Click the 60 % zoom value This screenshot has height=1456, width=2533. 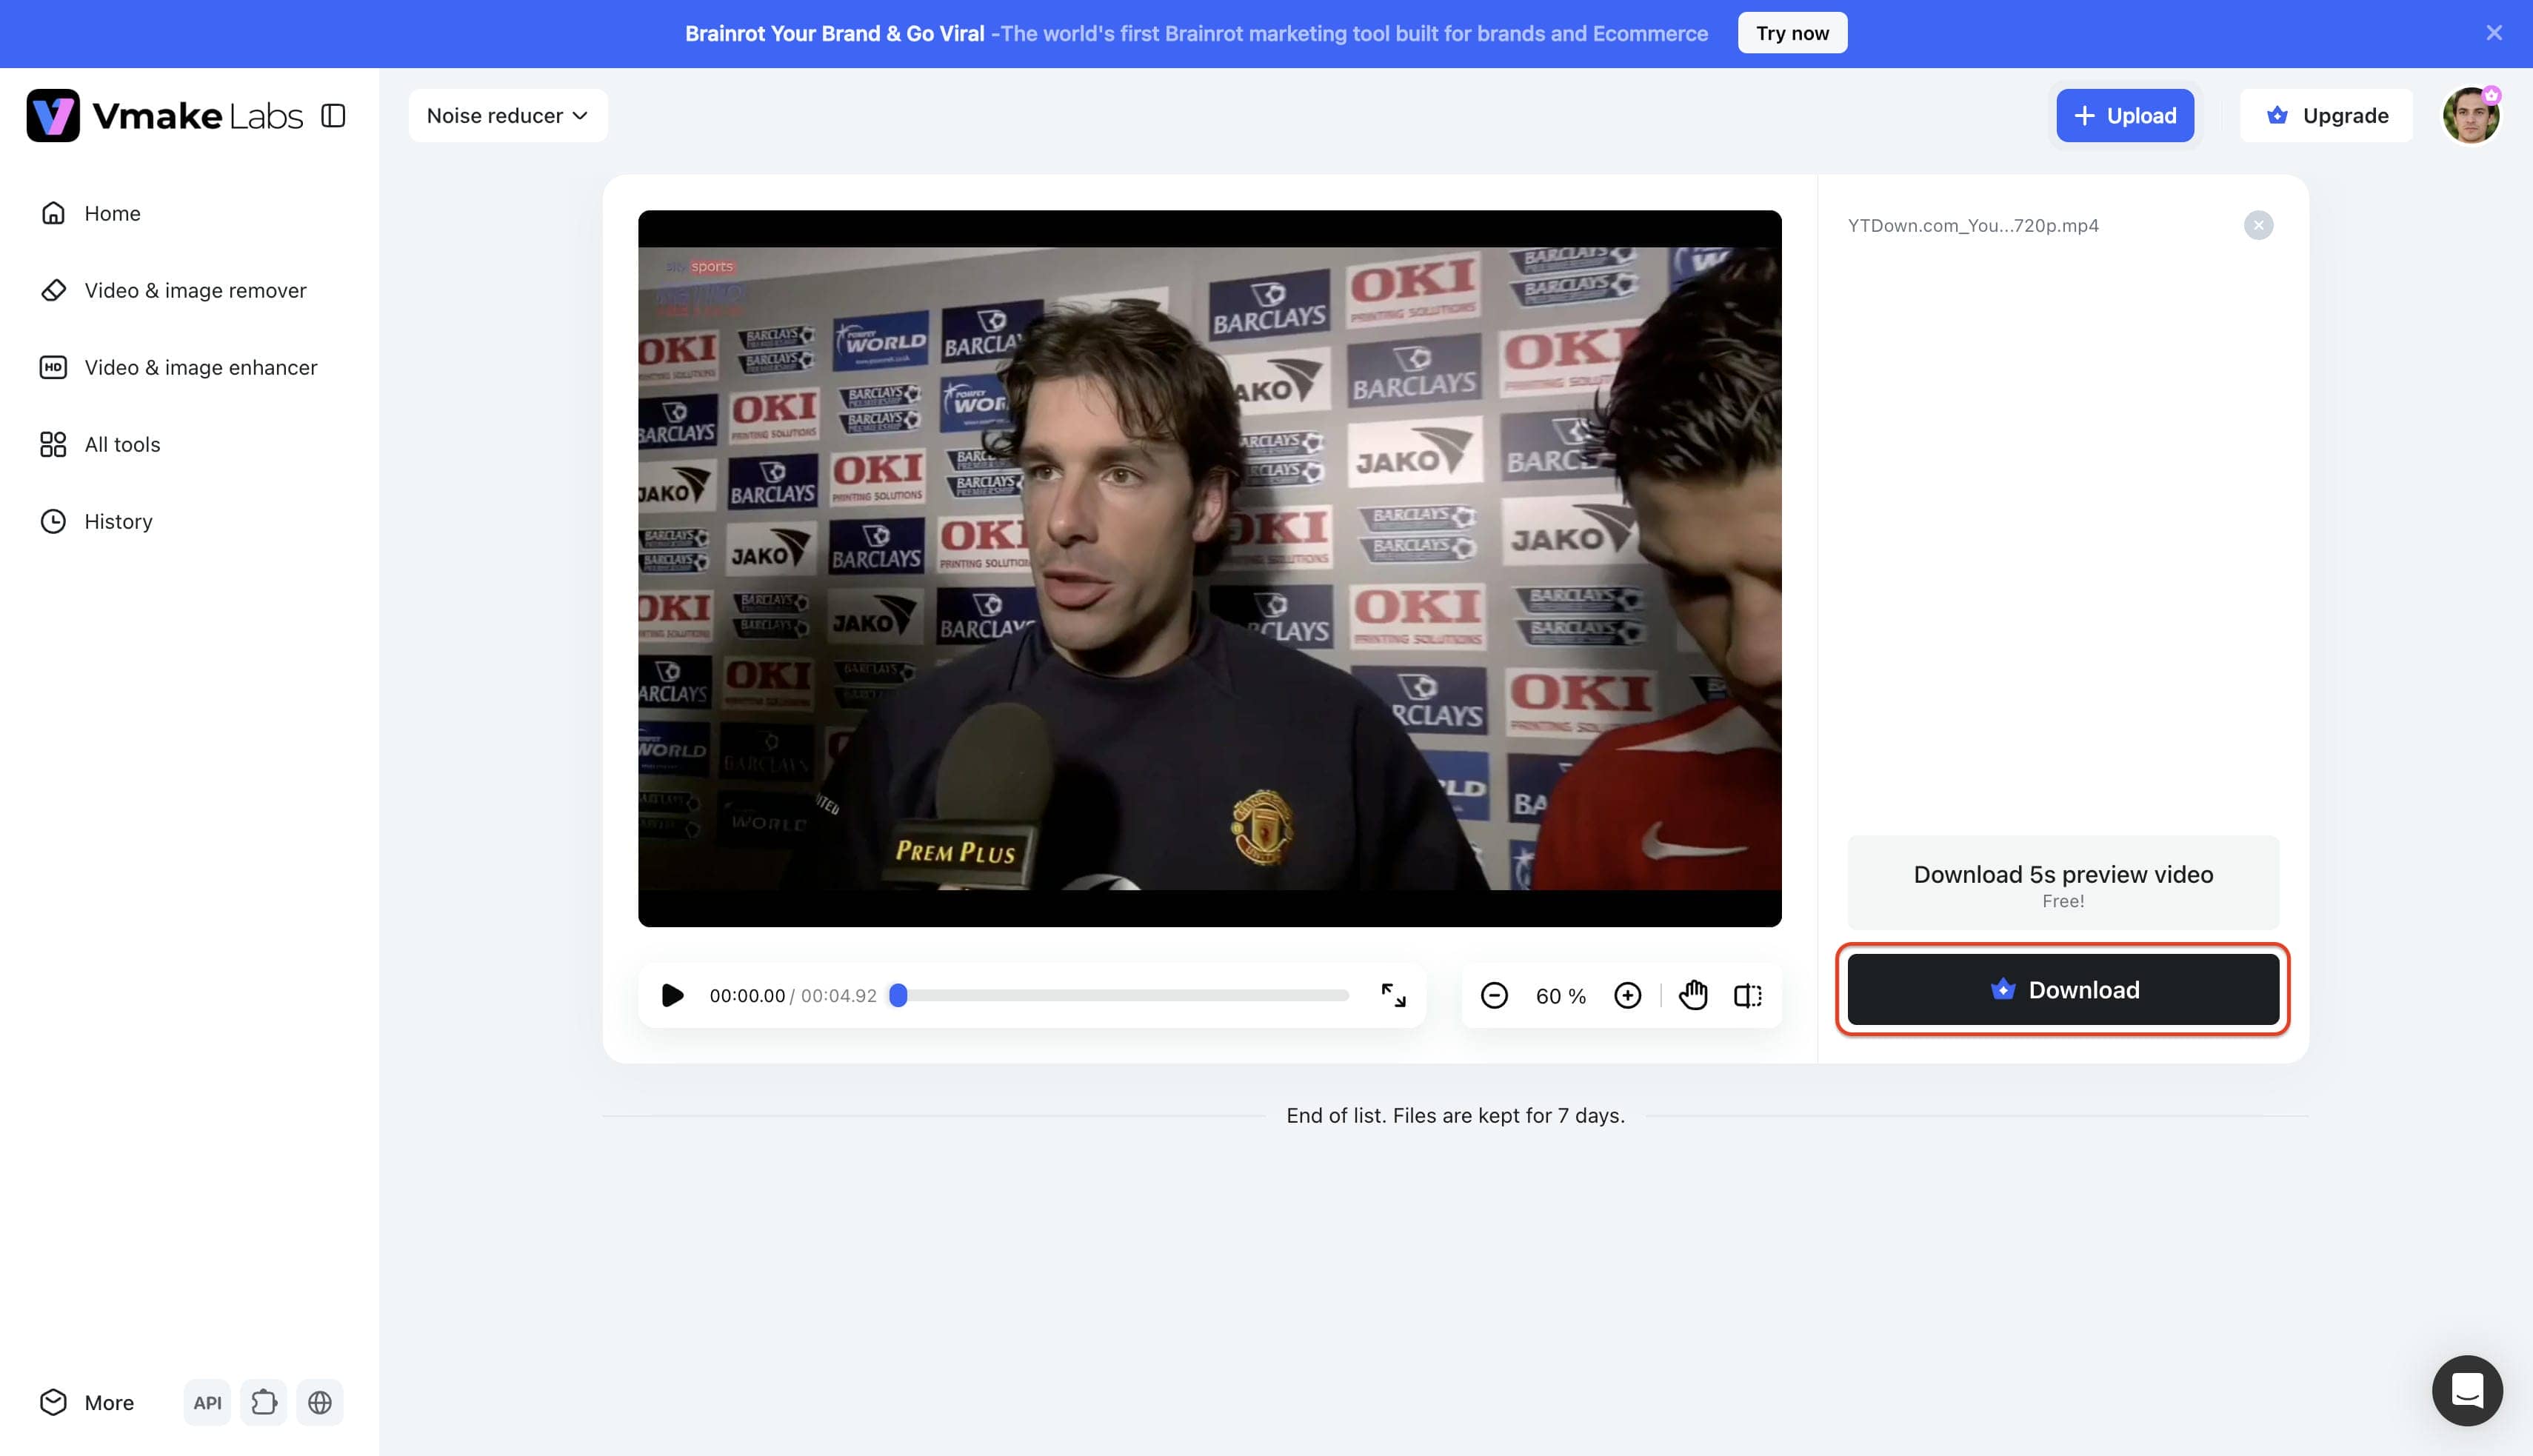coord(1560,996)
